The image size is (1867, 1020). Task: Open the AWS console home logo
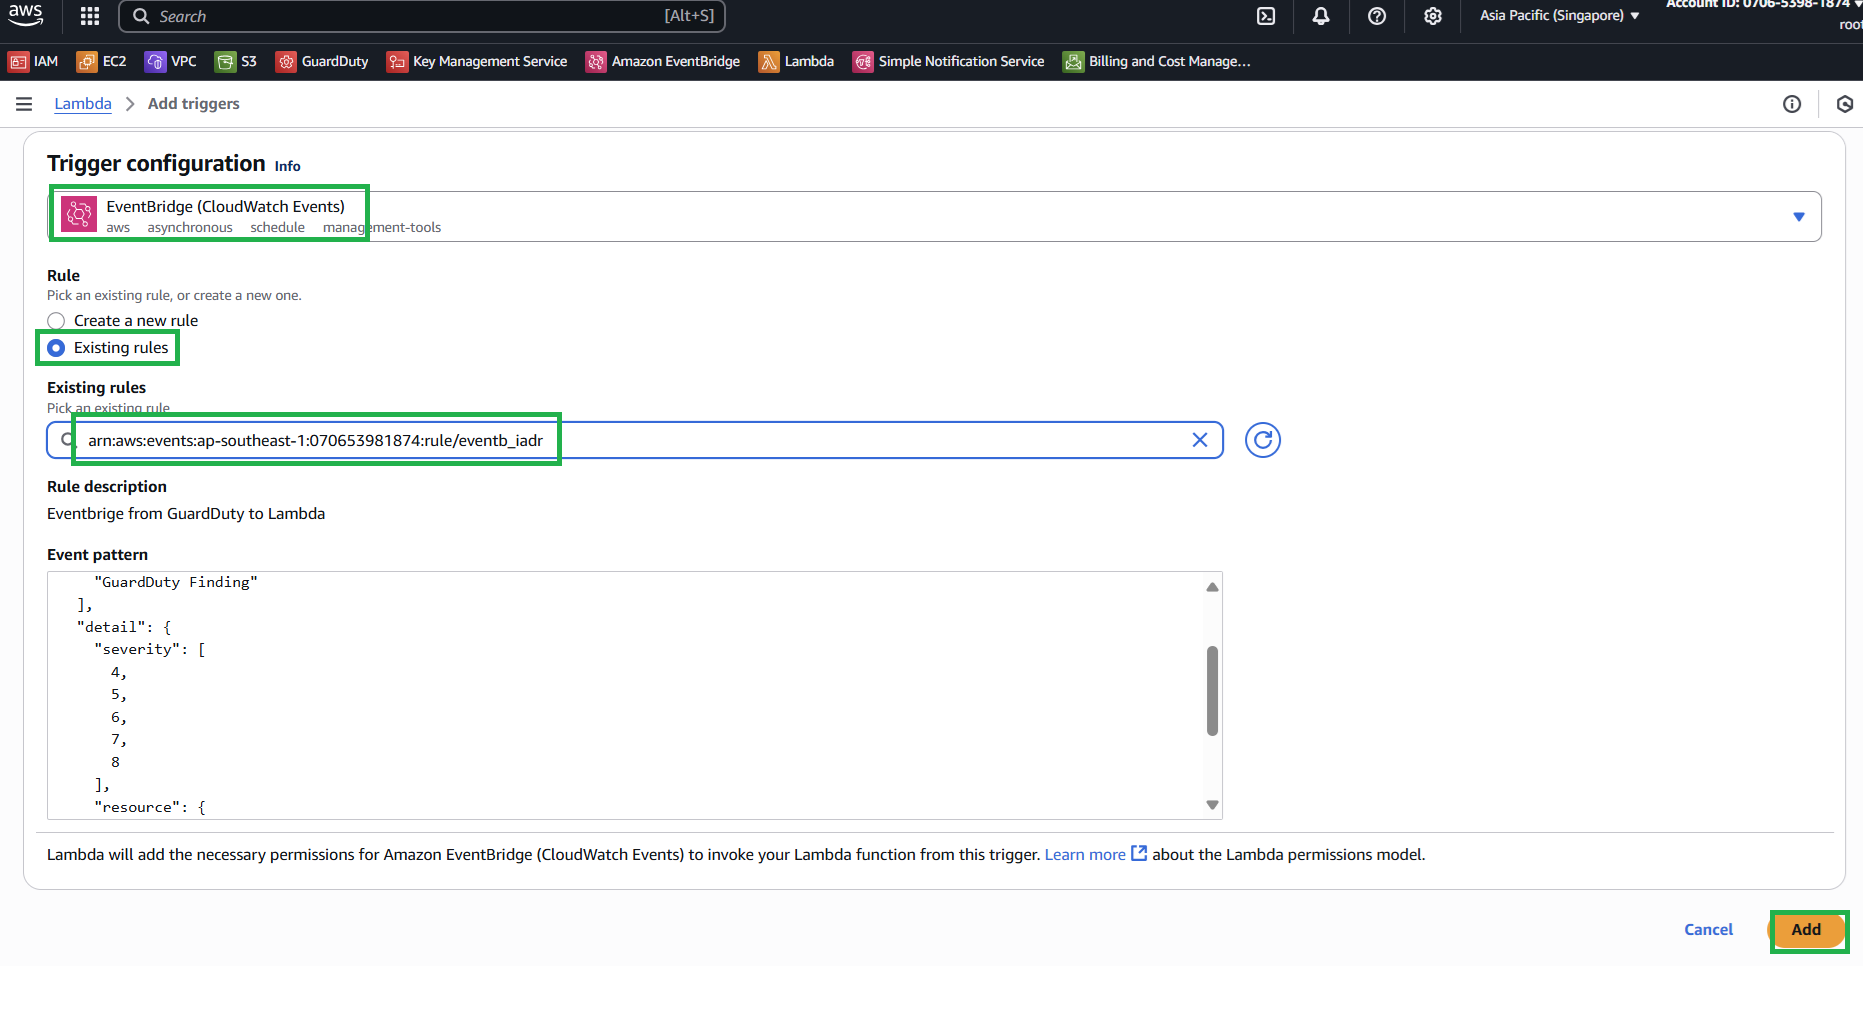pyautogui.click(x=26, y=15)
